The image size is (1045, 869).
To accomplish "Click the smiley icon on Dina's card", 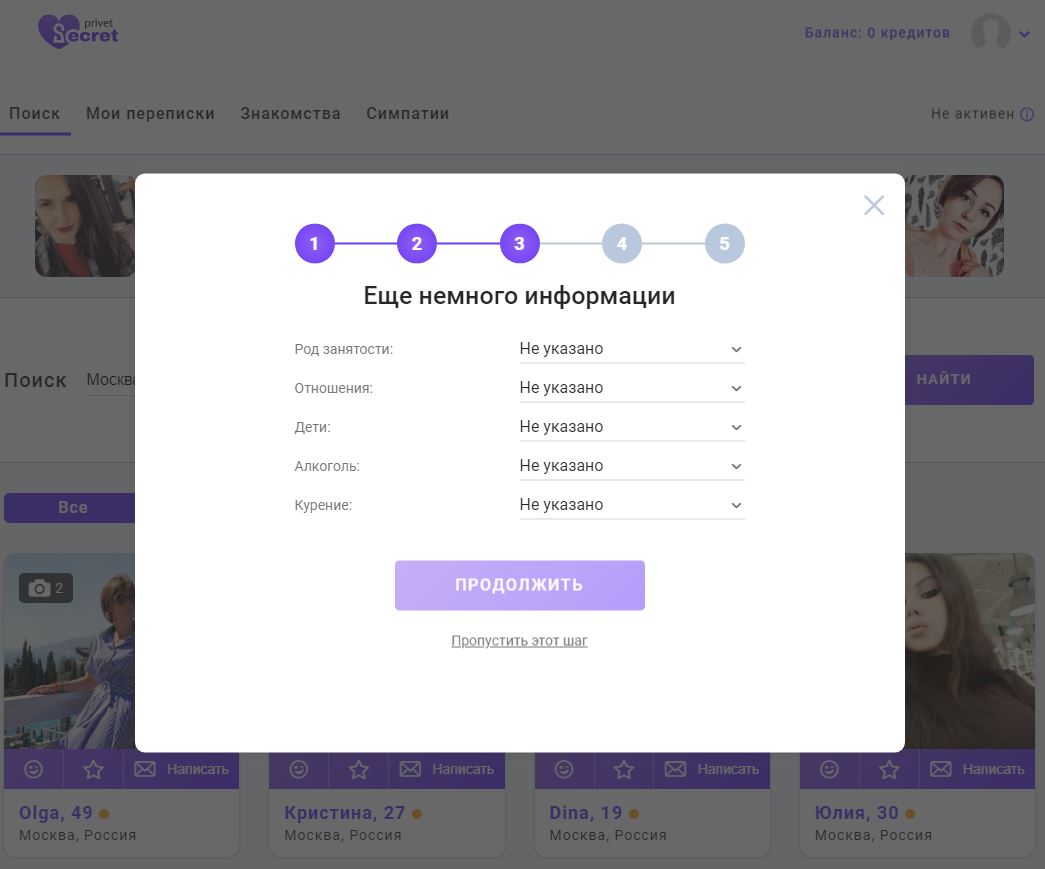I will (x=564, y=770).
